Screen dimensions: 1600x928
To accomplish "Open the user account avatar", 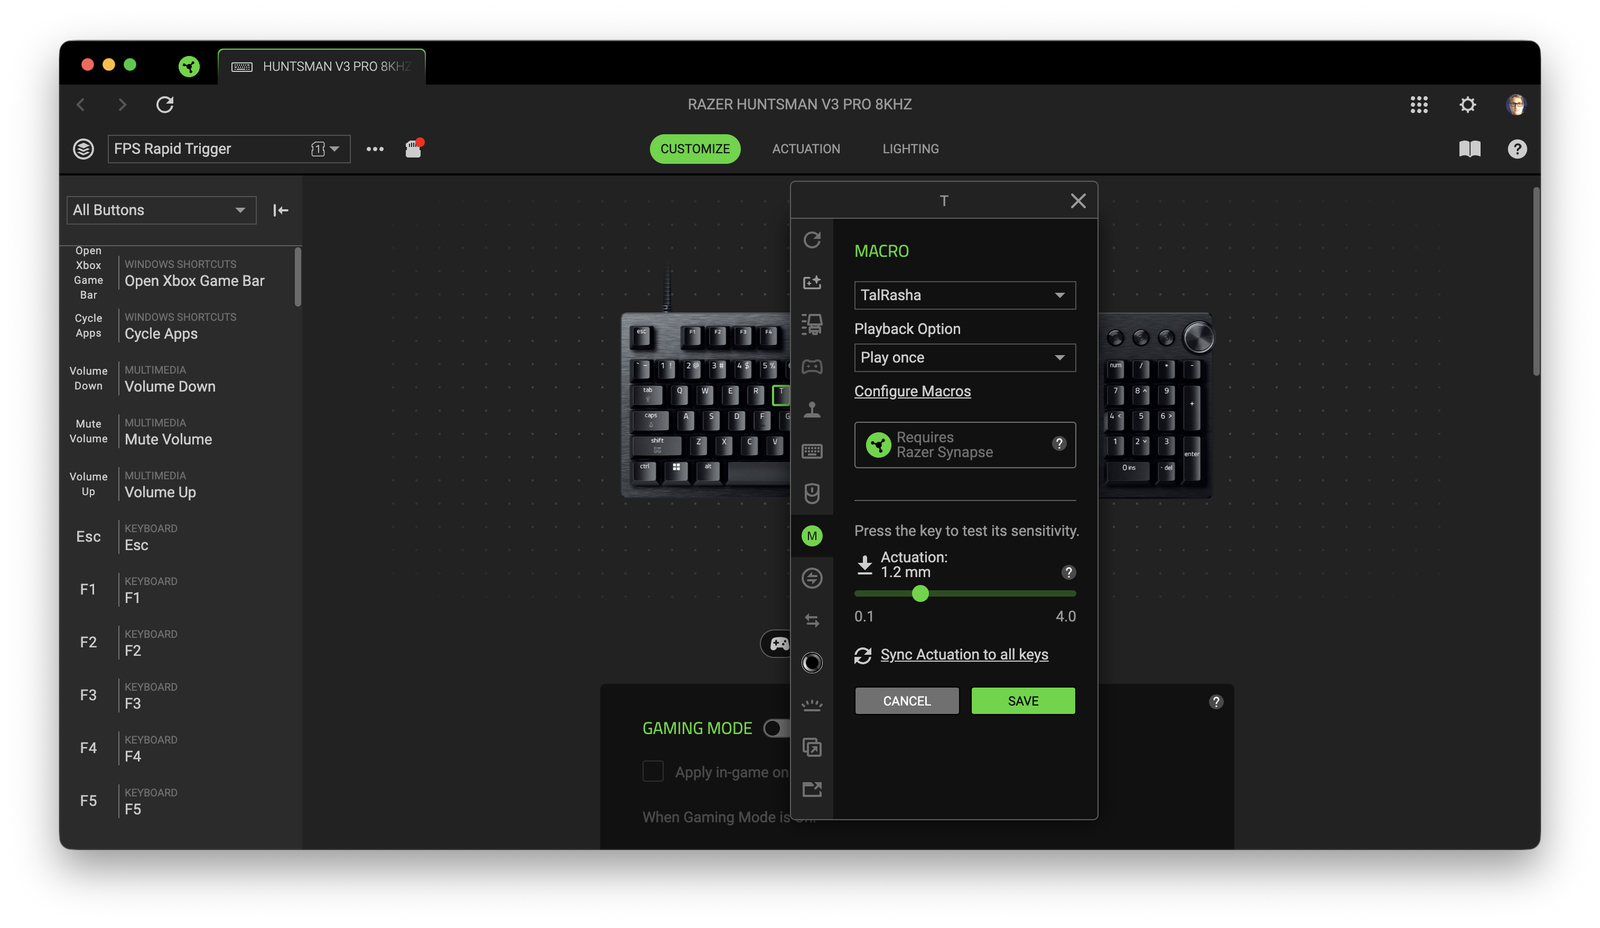I will click(1516, 104).
